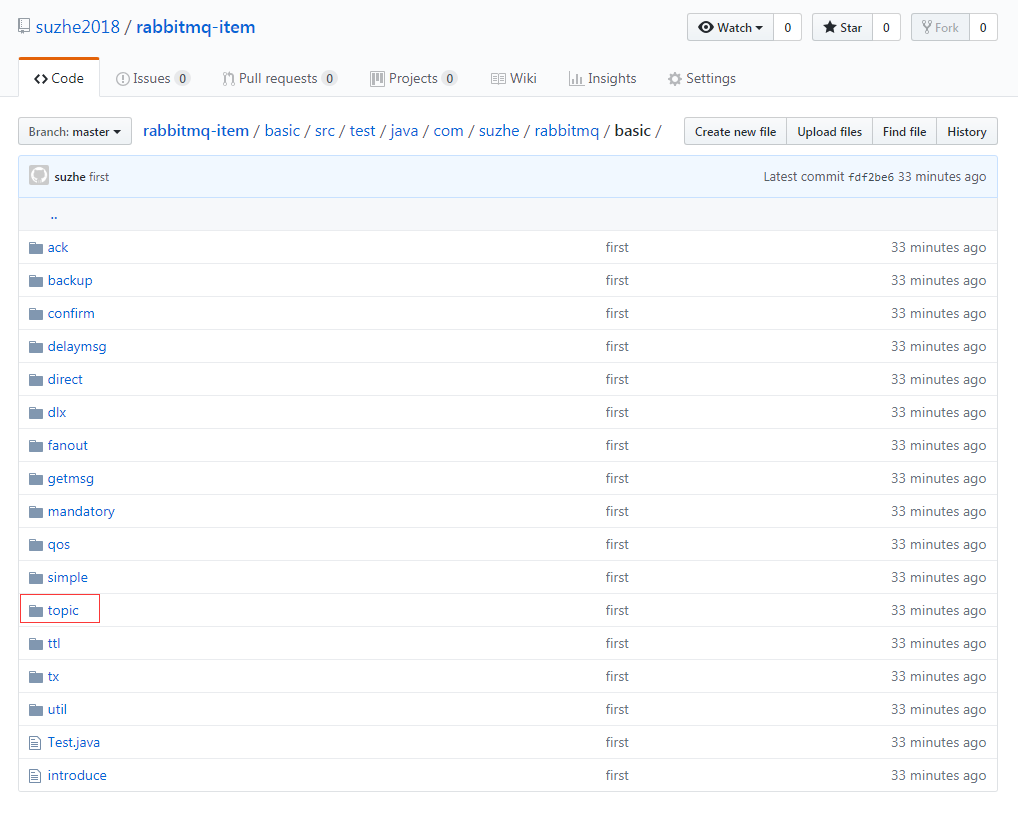Open the rabbitmq-item repository title link
The image size is (1018, 826).
point(195,27)
